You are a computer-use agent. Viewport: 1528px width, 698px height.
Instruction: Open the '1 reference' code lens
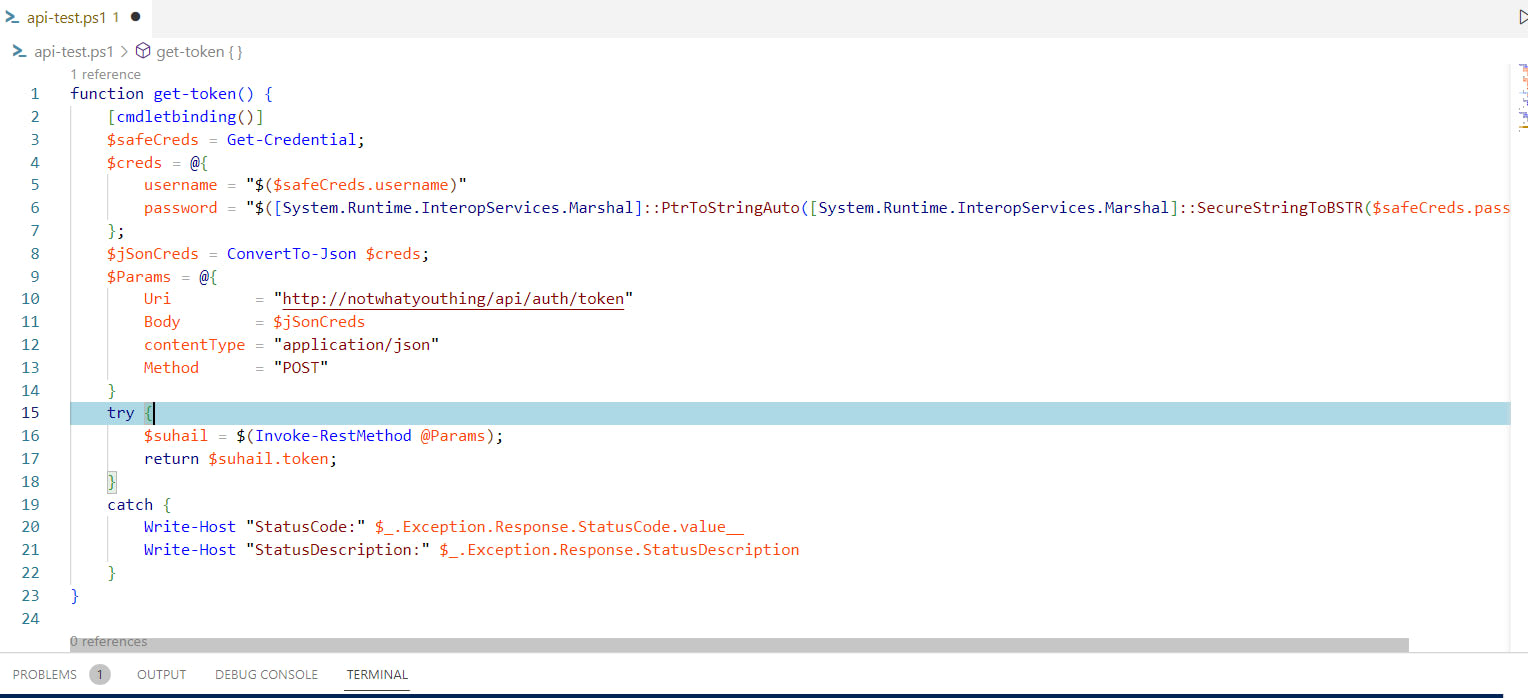coord(105,74)
